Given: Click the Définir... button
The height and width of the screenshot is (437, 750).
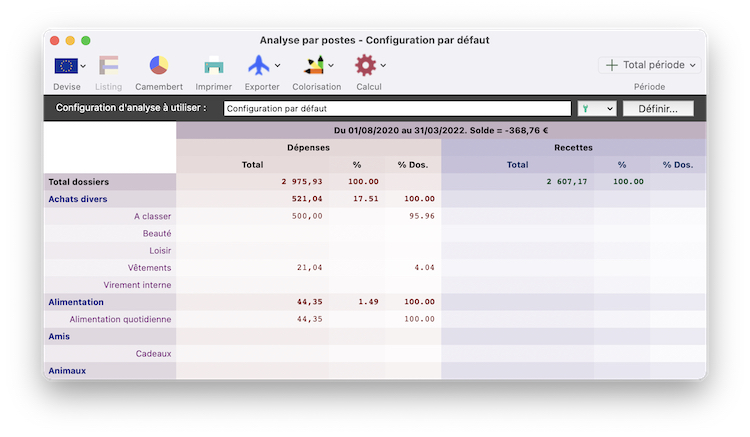Looking at the screenshot, I should click(658, 109).
